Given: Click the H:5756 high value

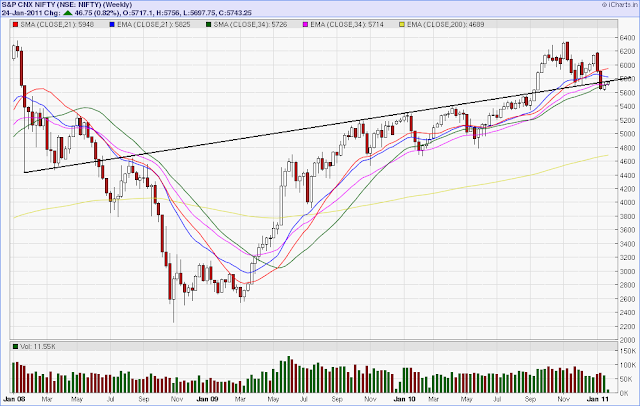Looking at the screenshot, I should coord(167,13).
